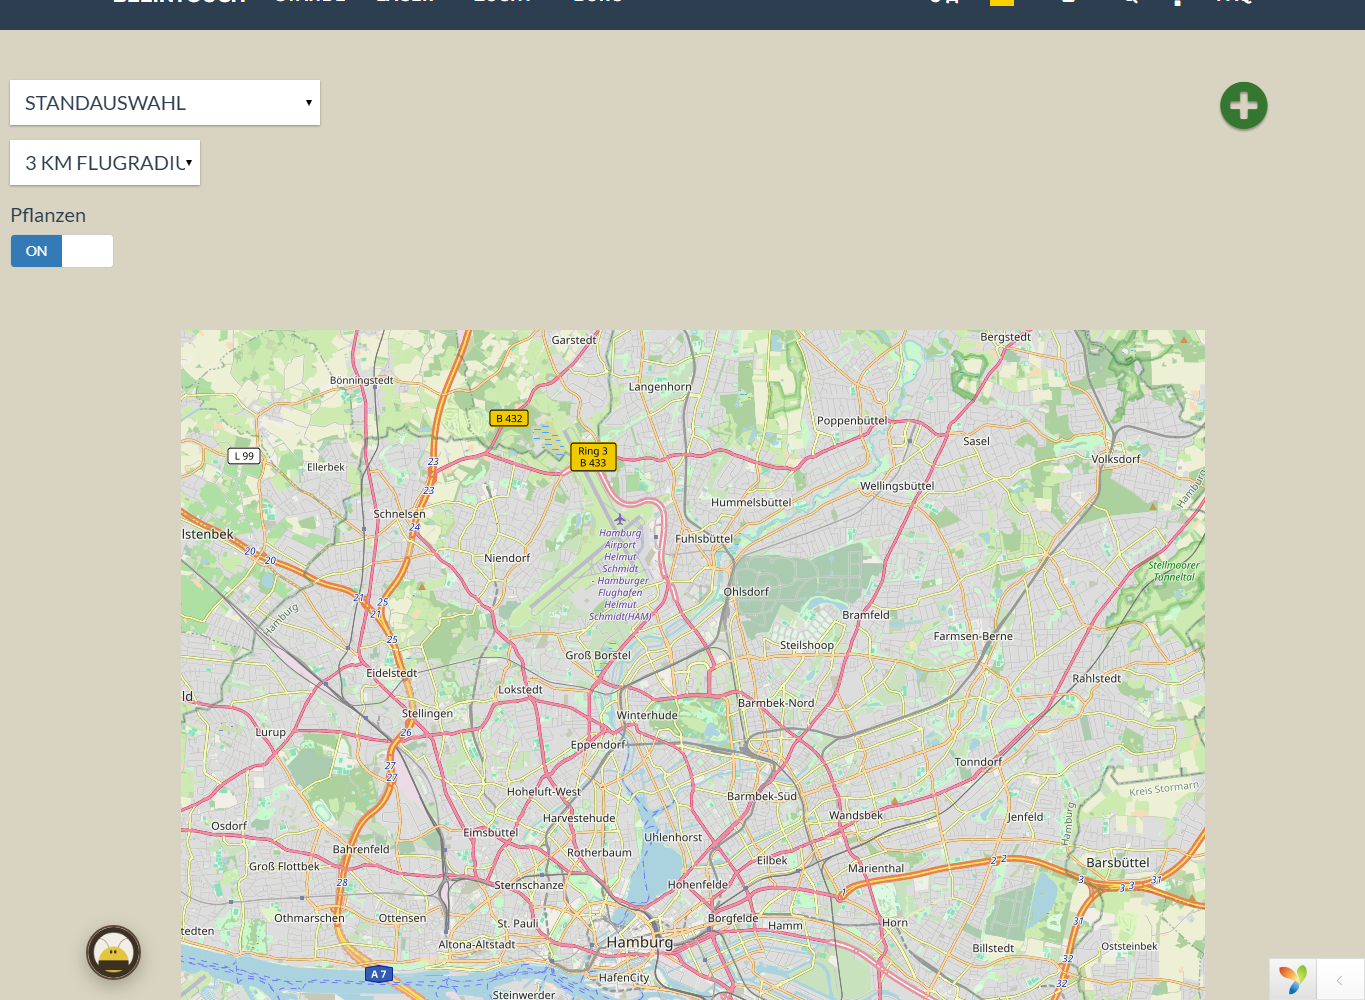Click the Winterhude label on map

point(647,715)
